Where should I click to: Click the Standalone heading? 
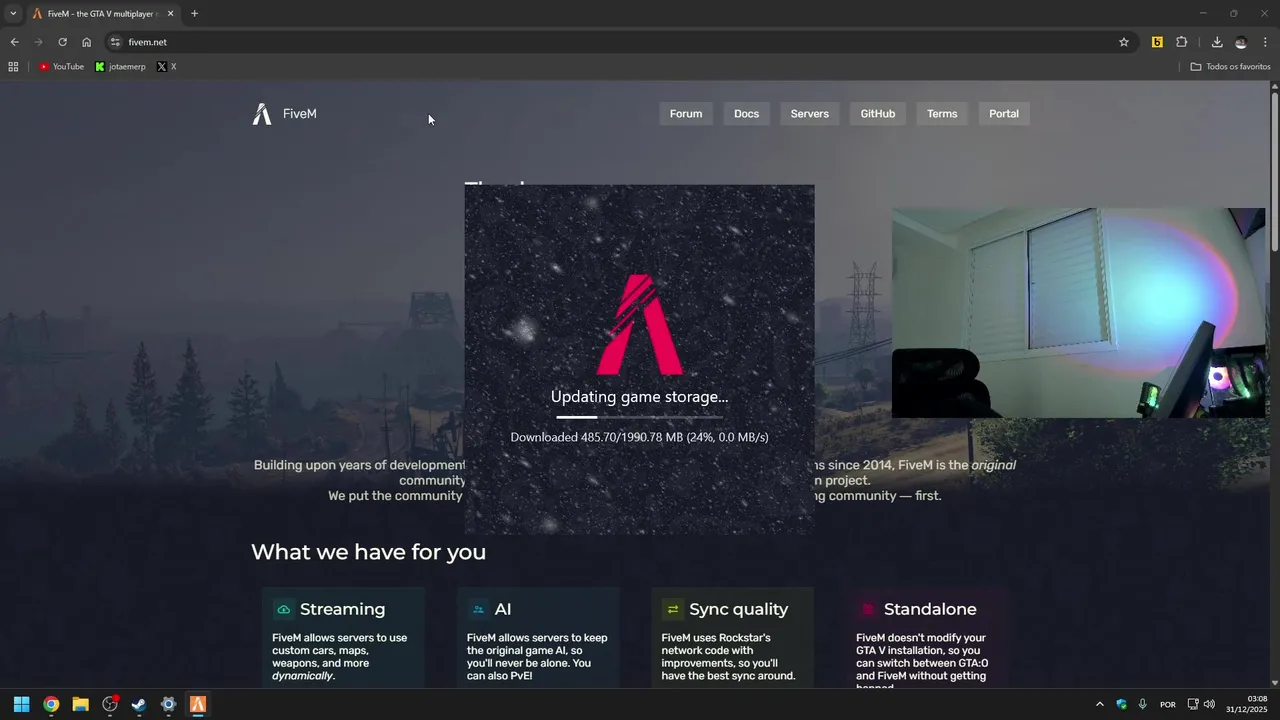click(x=930, y=609)
